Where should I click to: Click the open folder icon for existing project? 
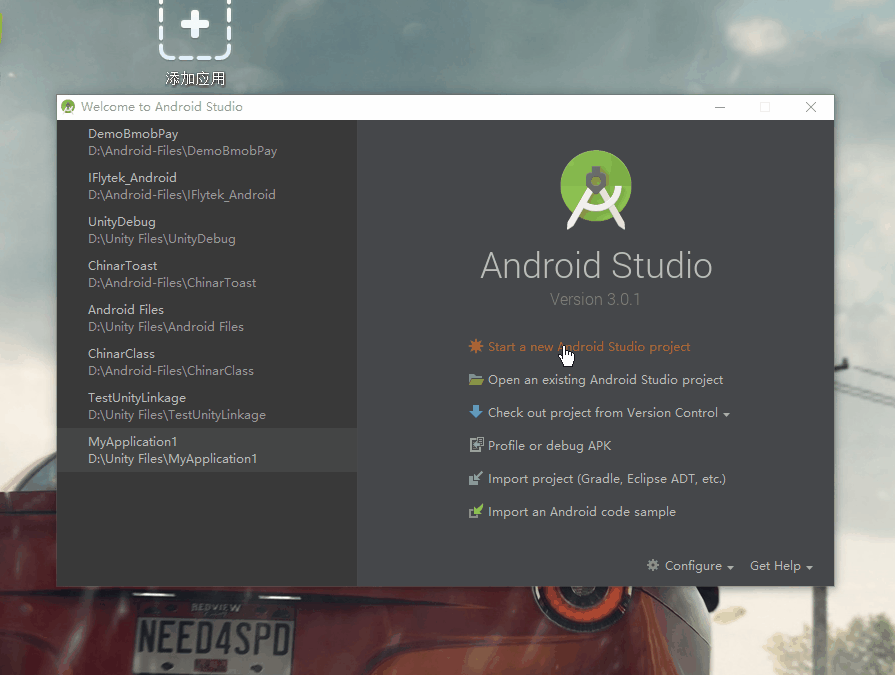[475, 379]
